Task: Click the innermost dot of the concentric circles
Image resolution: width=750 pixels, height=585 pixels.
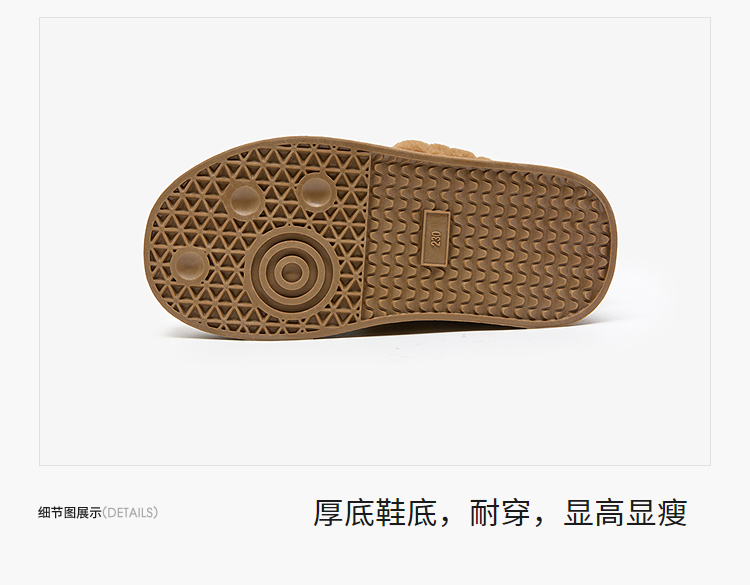Action: click(x=290, y=272)
